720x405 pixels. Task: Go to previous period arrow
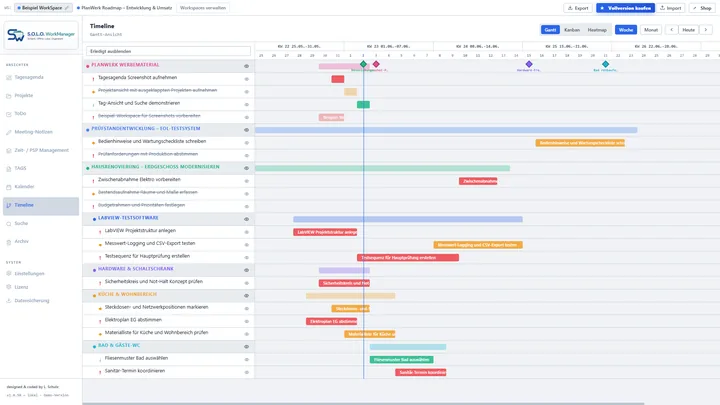671,30
